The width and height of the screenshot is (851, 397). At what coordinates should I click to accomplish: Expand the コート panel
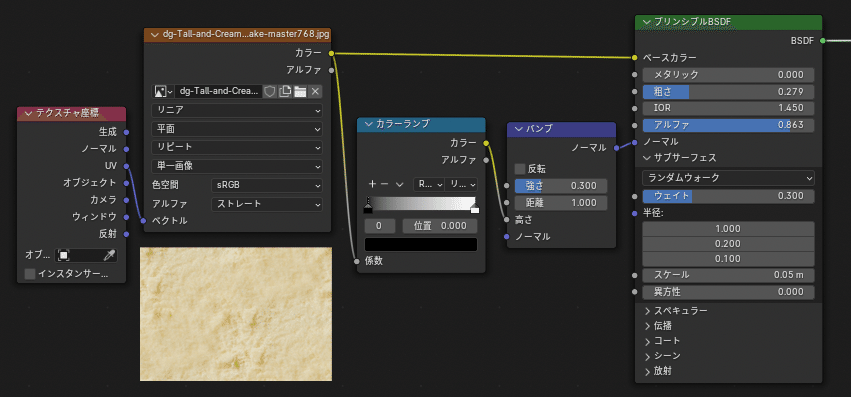pos(647,341)
